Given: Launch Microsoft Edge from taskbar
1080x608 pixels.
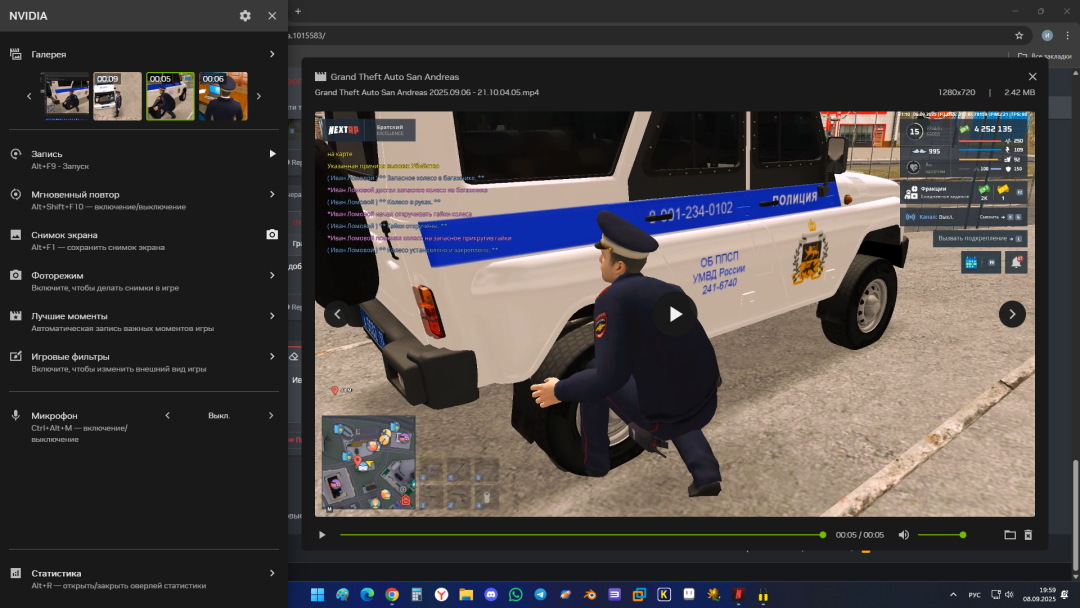Looking at the screenshot, I should point(367,594).
